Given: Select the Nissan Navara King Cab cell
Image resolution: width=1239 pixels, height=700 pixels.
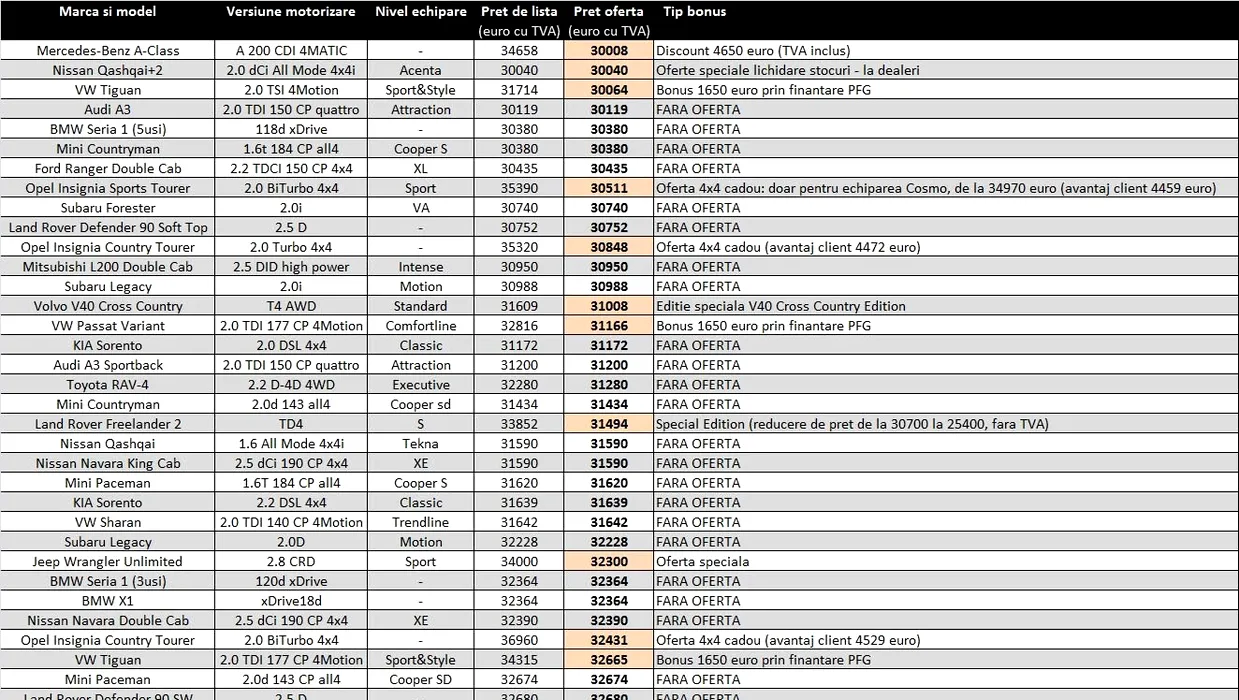Looking at the screenshot, I should coord(108,464).
